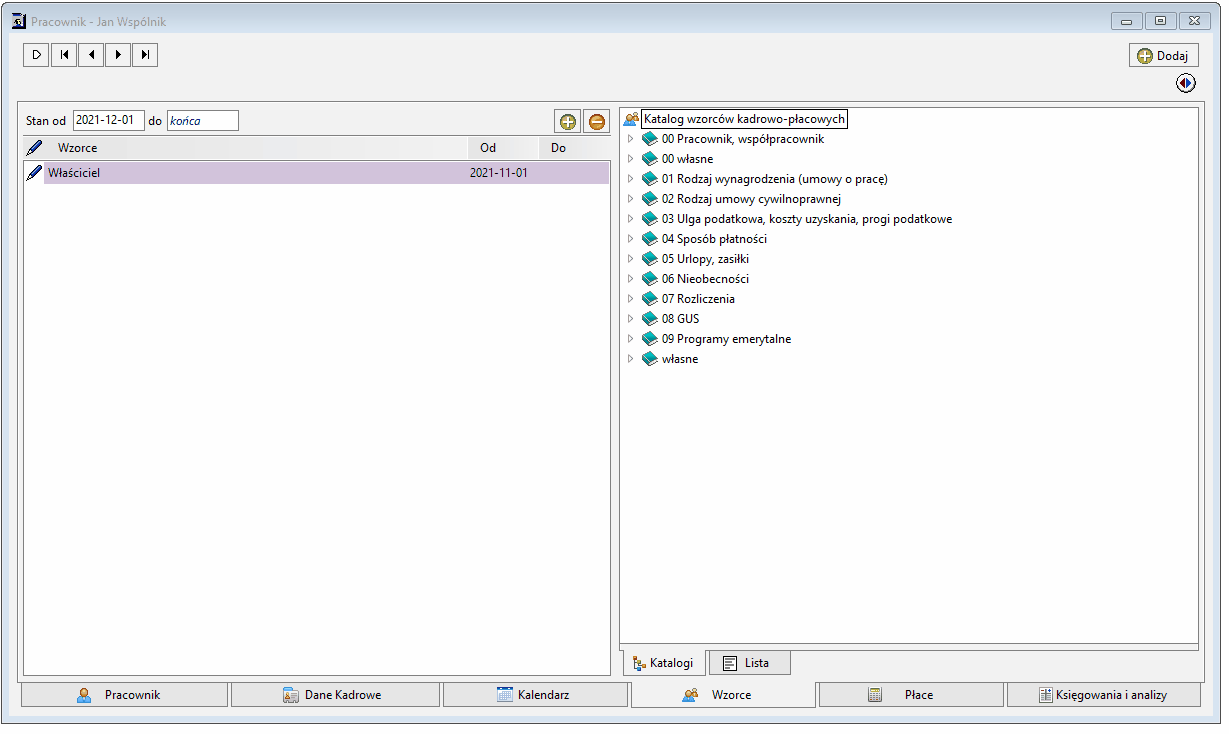Show previous record with left arrow
This screenshot has height=734, width=1229.
91,55
